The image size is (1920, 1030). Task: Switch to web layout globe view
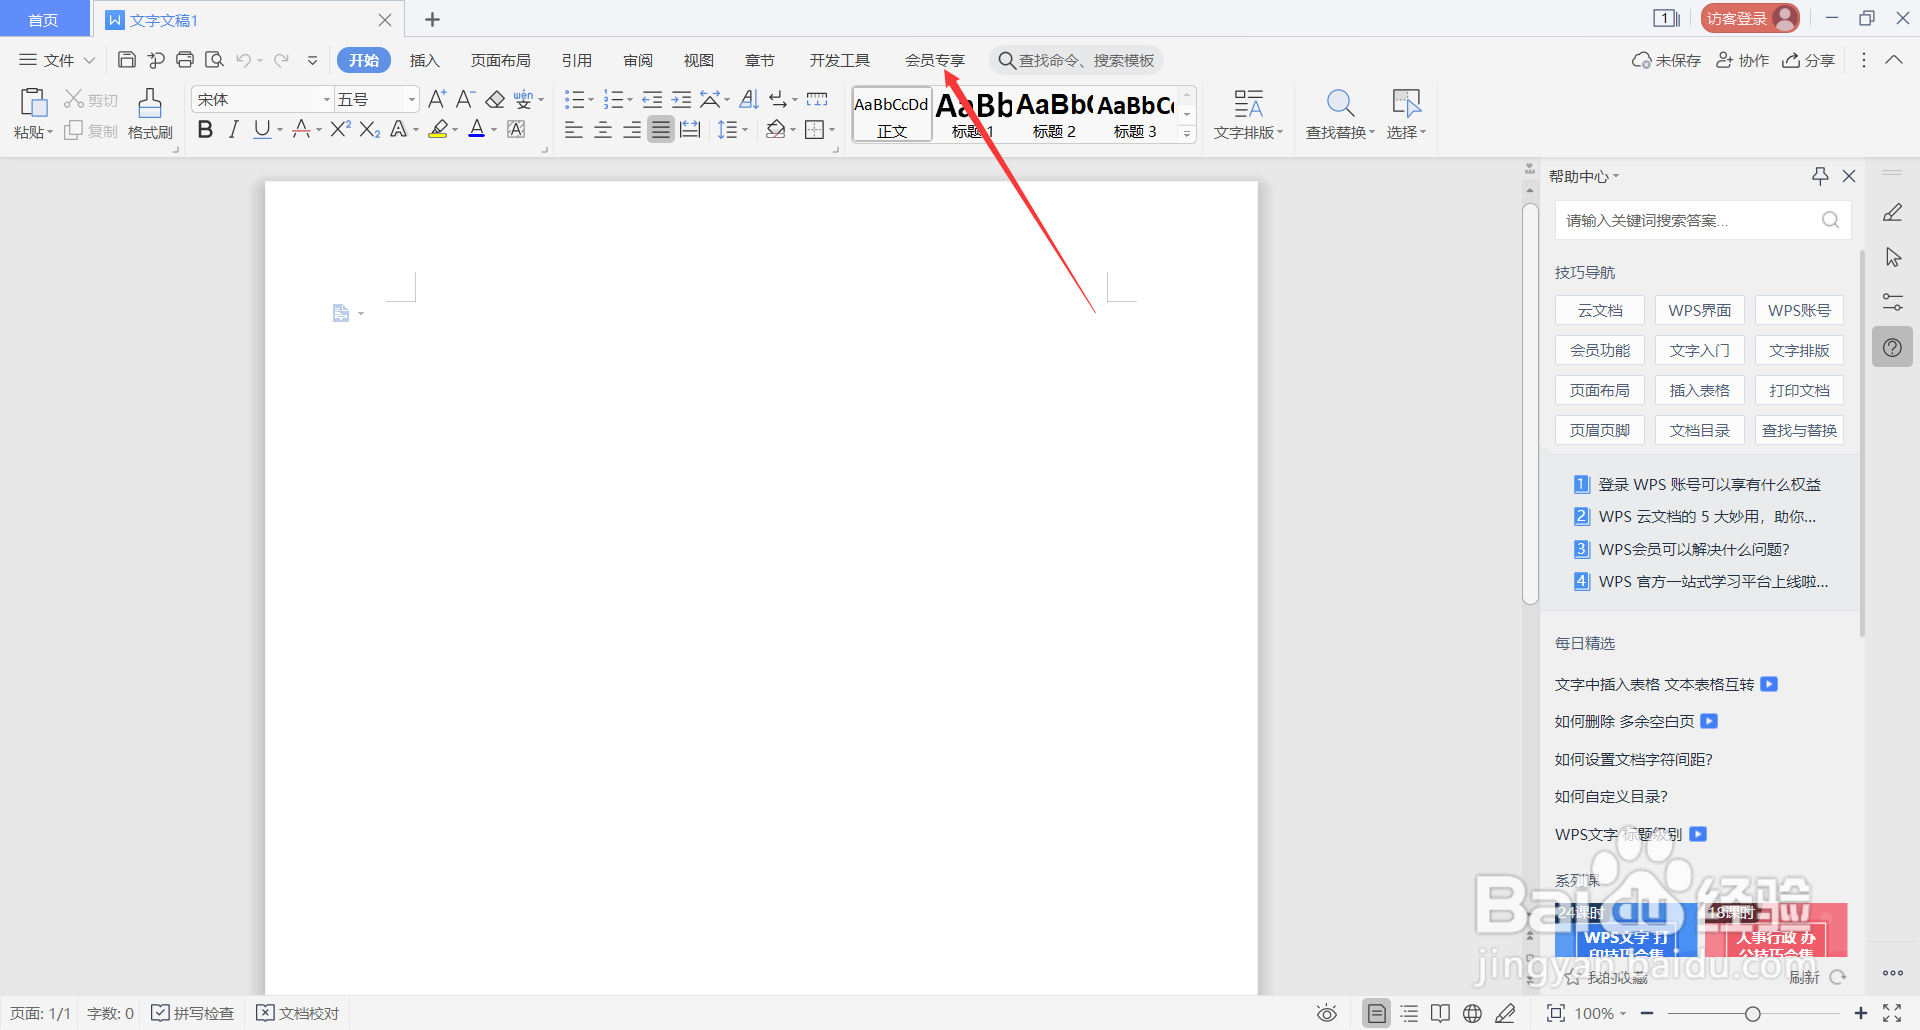1472,1013
